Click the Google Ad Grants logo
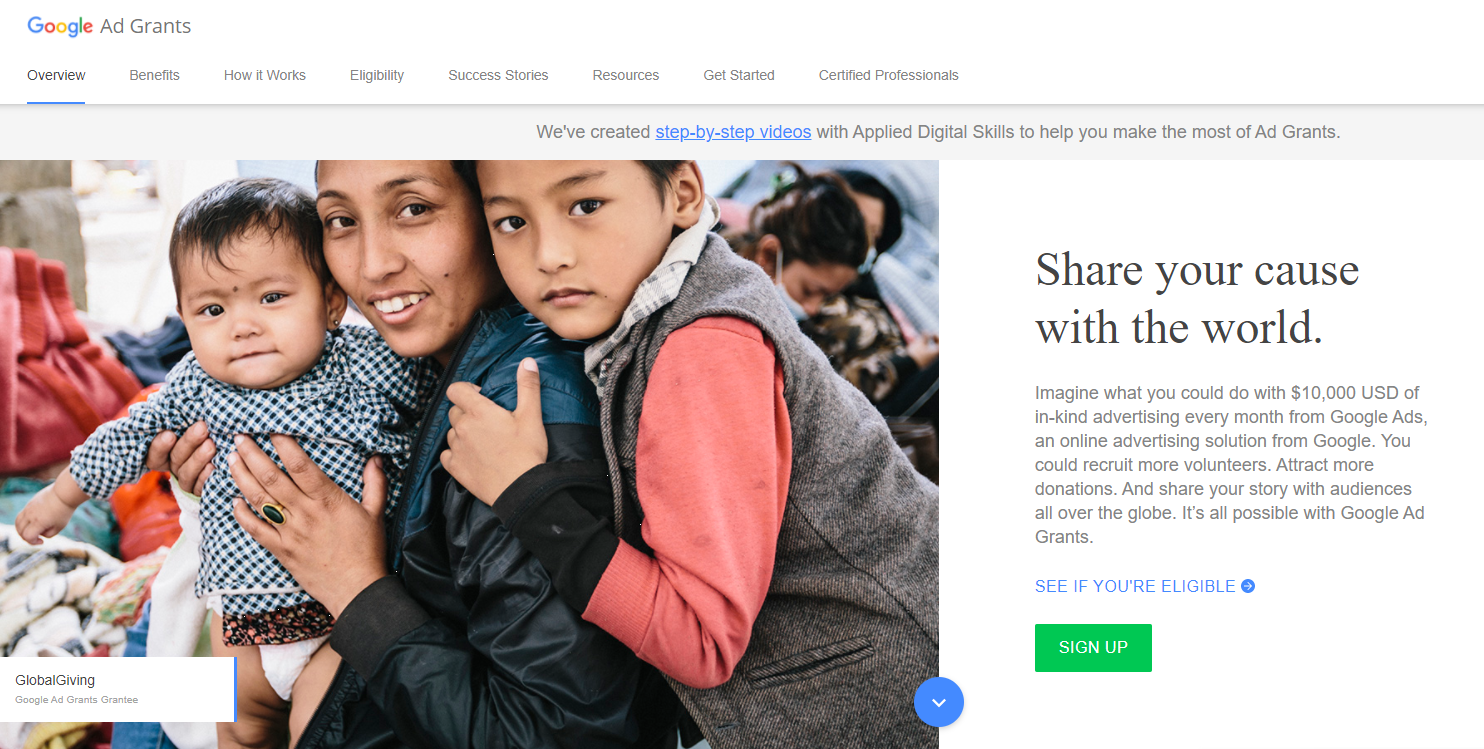Image resolution: width=1484 pixels, height=749 pixels. 109,27
